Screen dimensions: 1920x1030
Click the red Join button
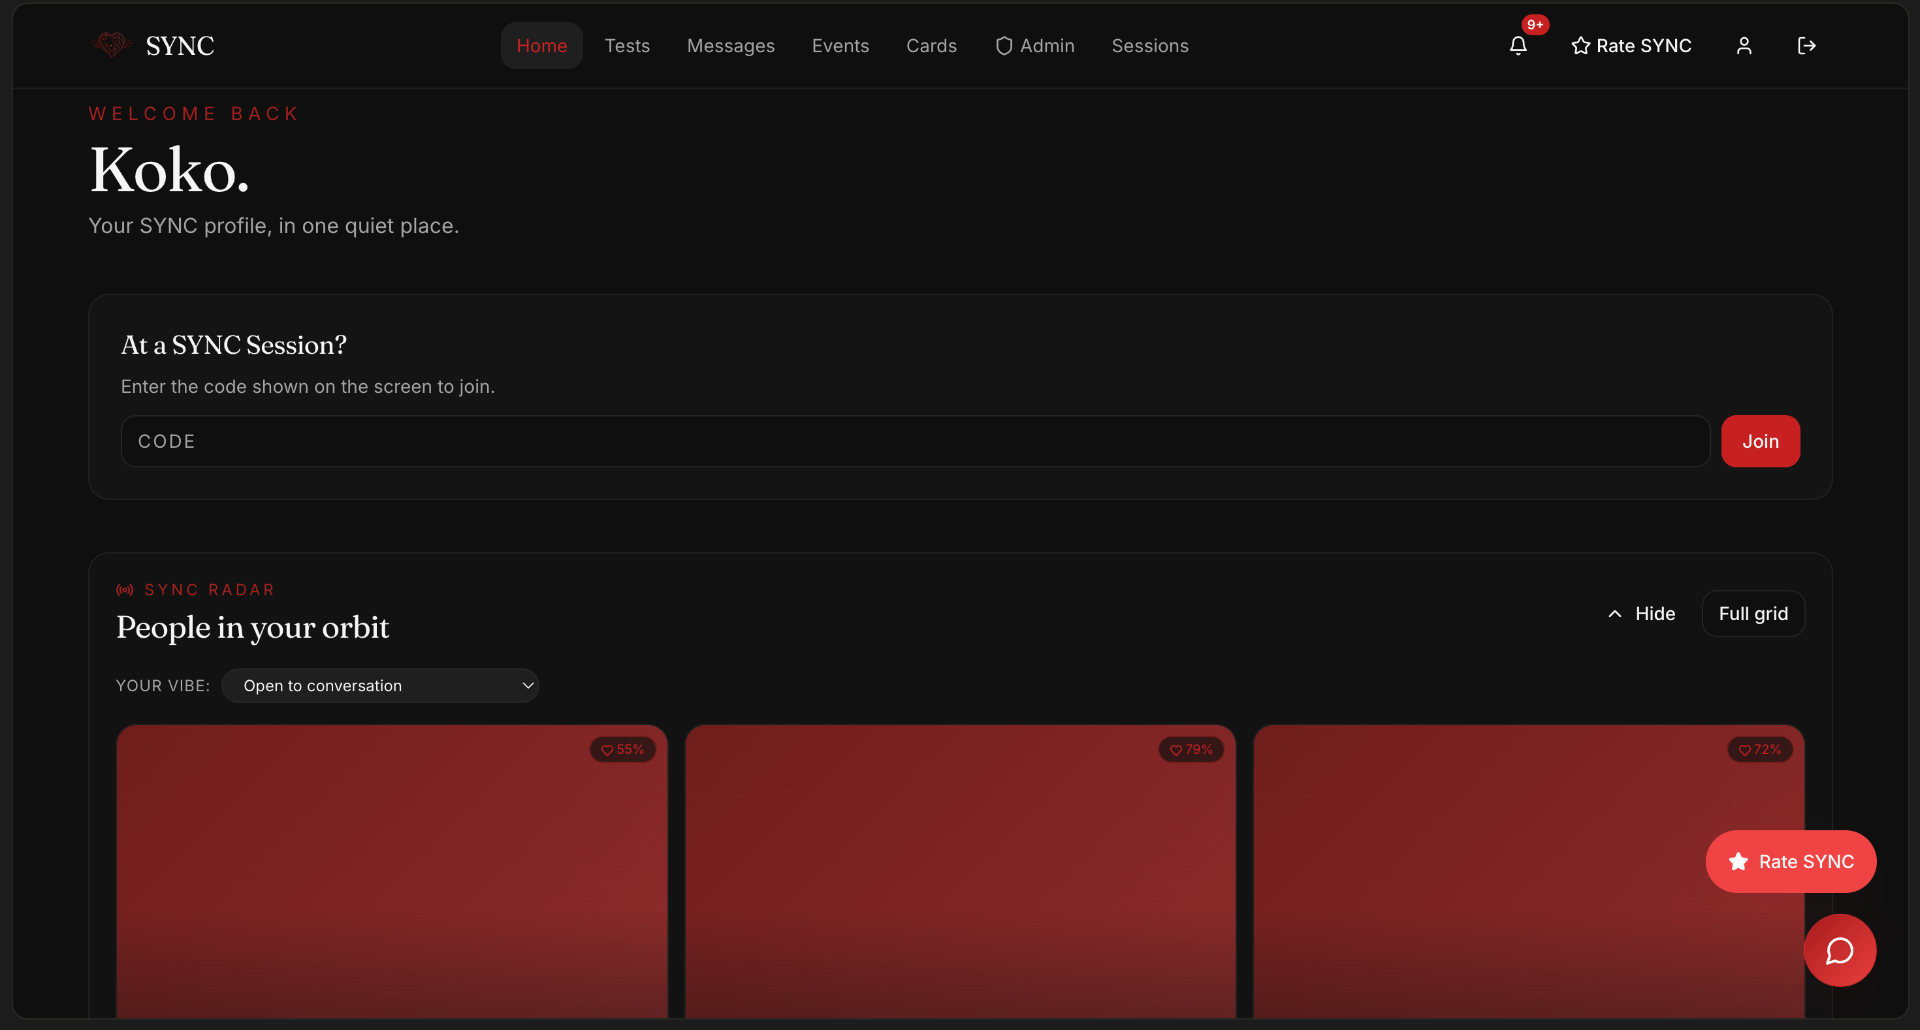(x=1760, y=441)
